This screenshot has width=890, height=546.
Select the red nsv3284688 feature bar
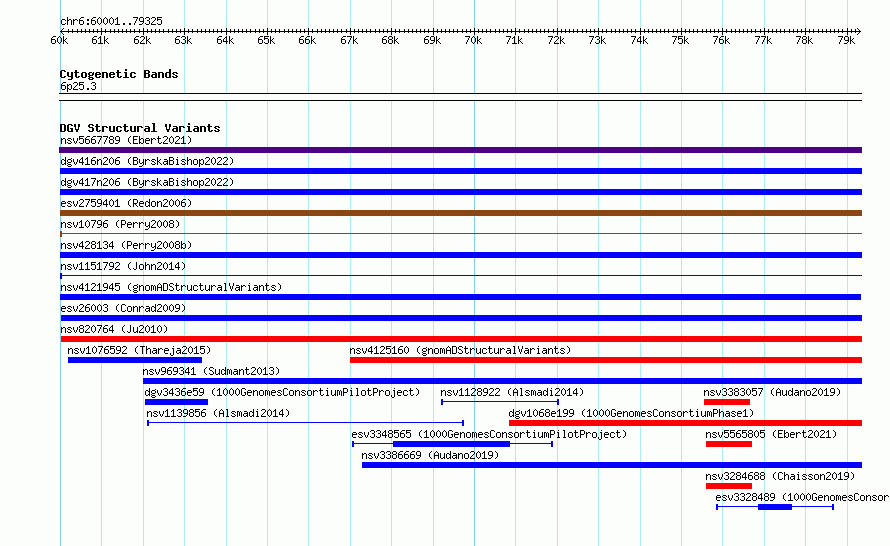click(x=729, y=486)
